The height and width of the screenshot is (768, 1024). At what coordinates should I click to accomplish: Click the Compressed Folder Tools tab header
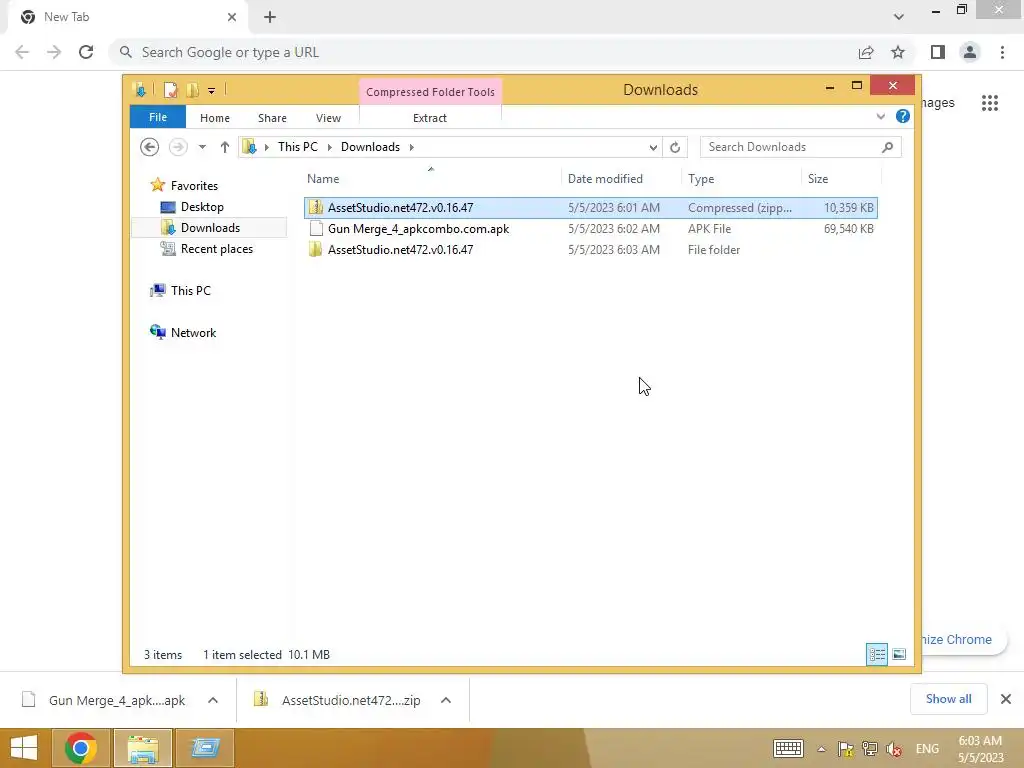coord(430,92)
